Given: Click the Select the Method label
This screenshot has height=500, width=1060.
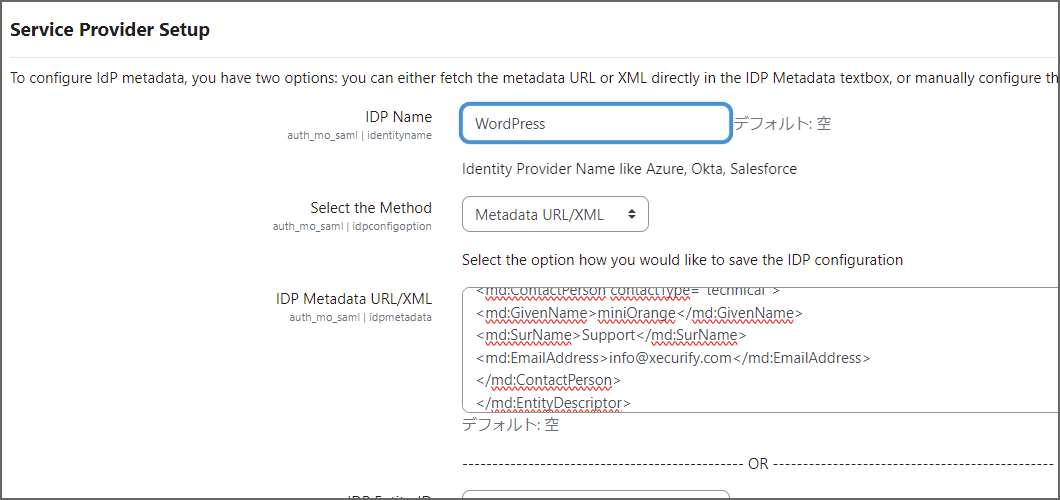Looking at the screenshot, I should point(371,207).
